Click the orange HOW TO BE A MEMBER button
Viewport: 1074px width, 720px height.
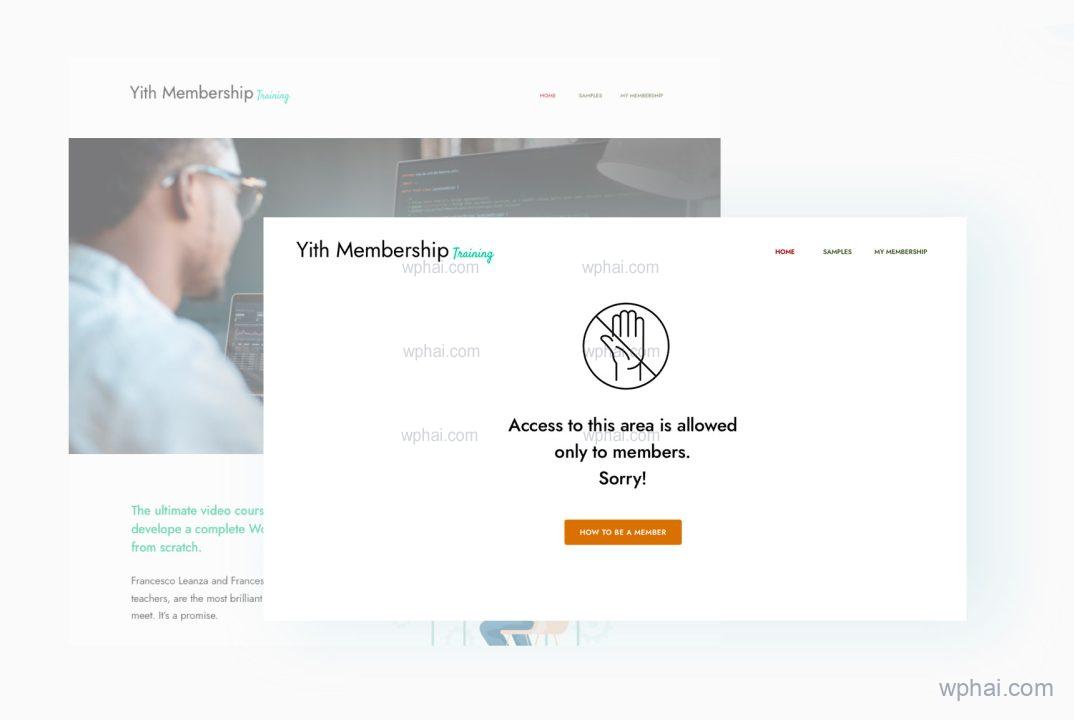pyautogui.click(x=623, y=532)
